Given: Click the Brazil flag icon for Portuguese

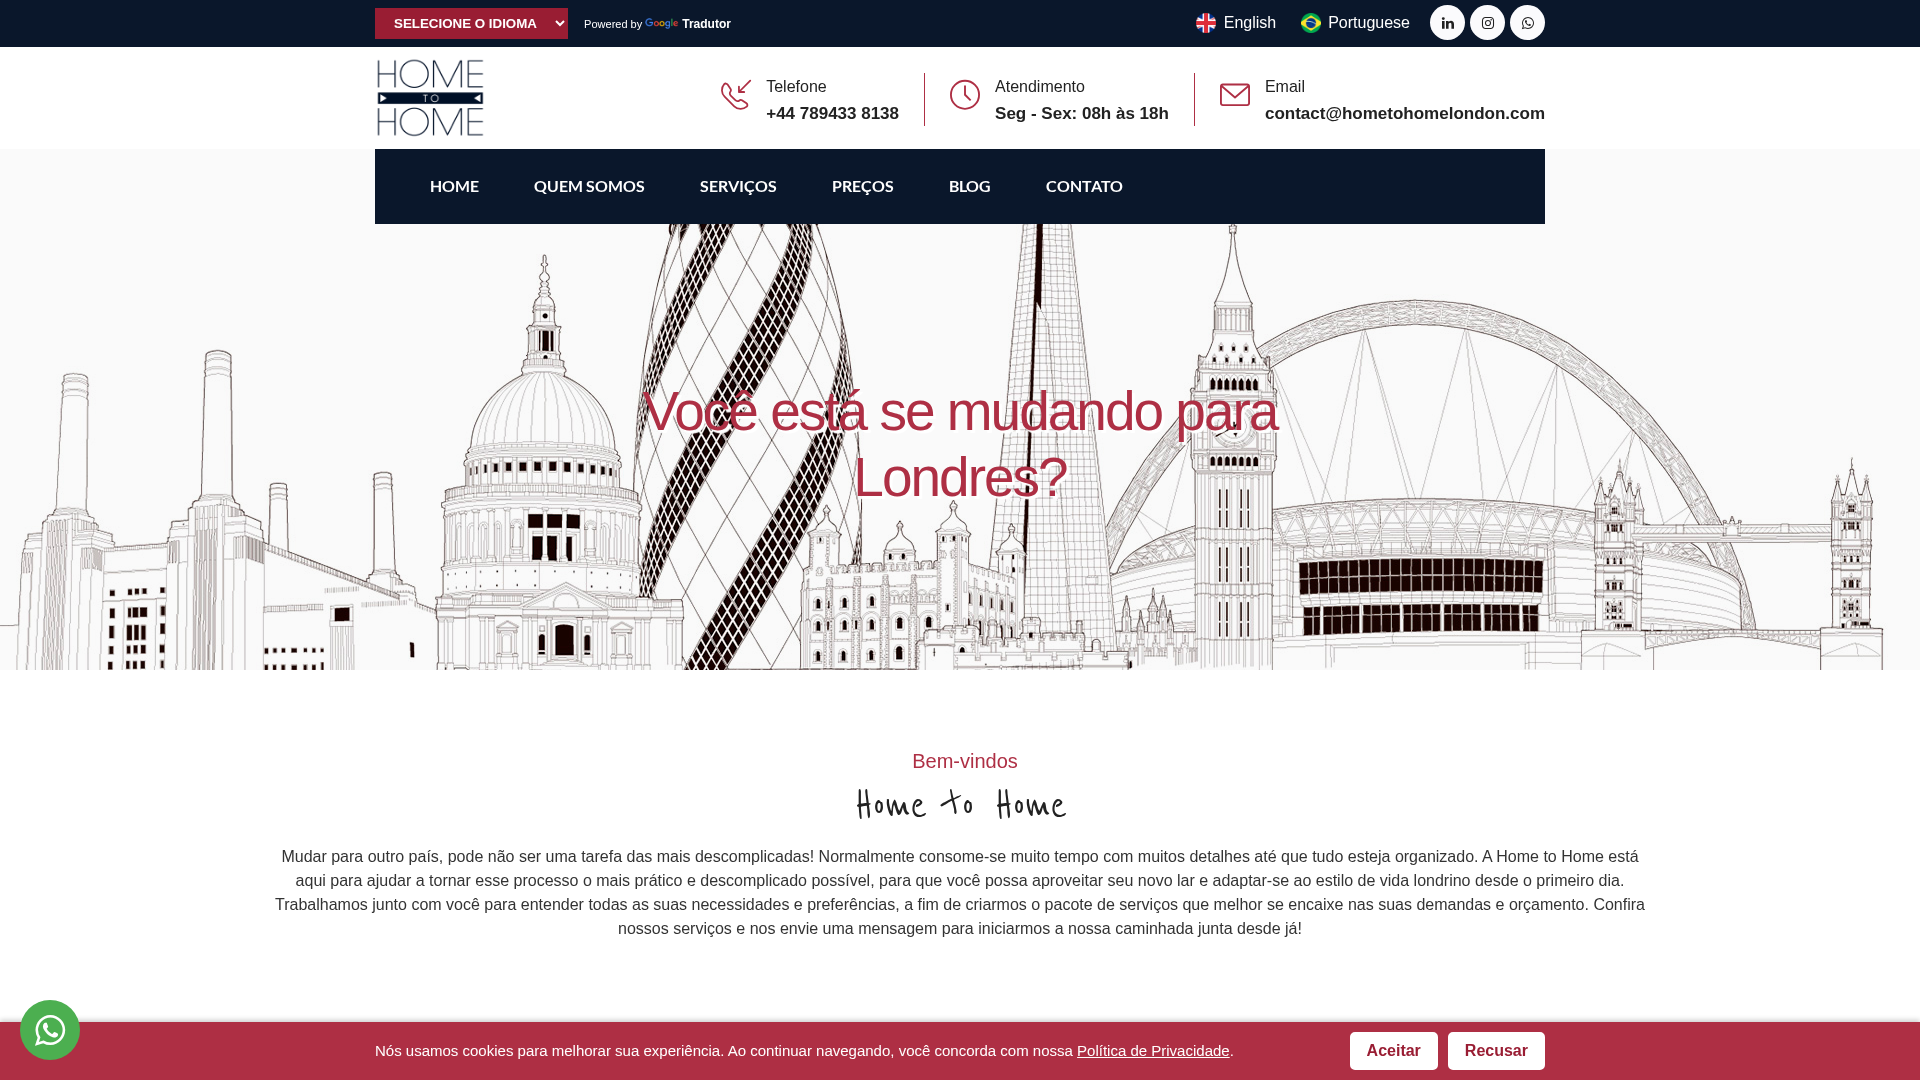Looking at the screenshot, I should tap(1310, 22).
